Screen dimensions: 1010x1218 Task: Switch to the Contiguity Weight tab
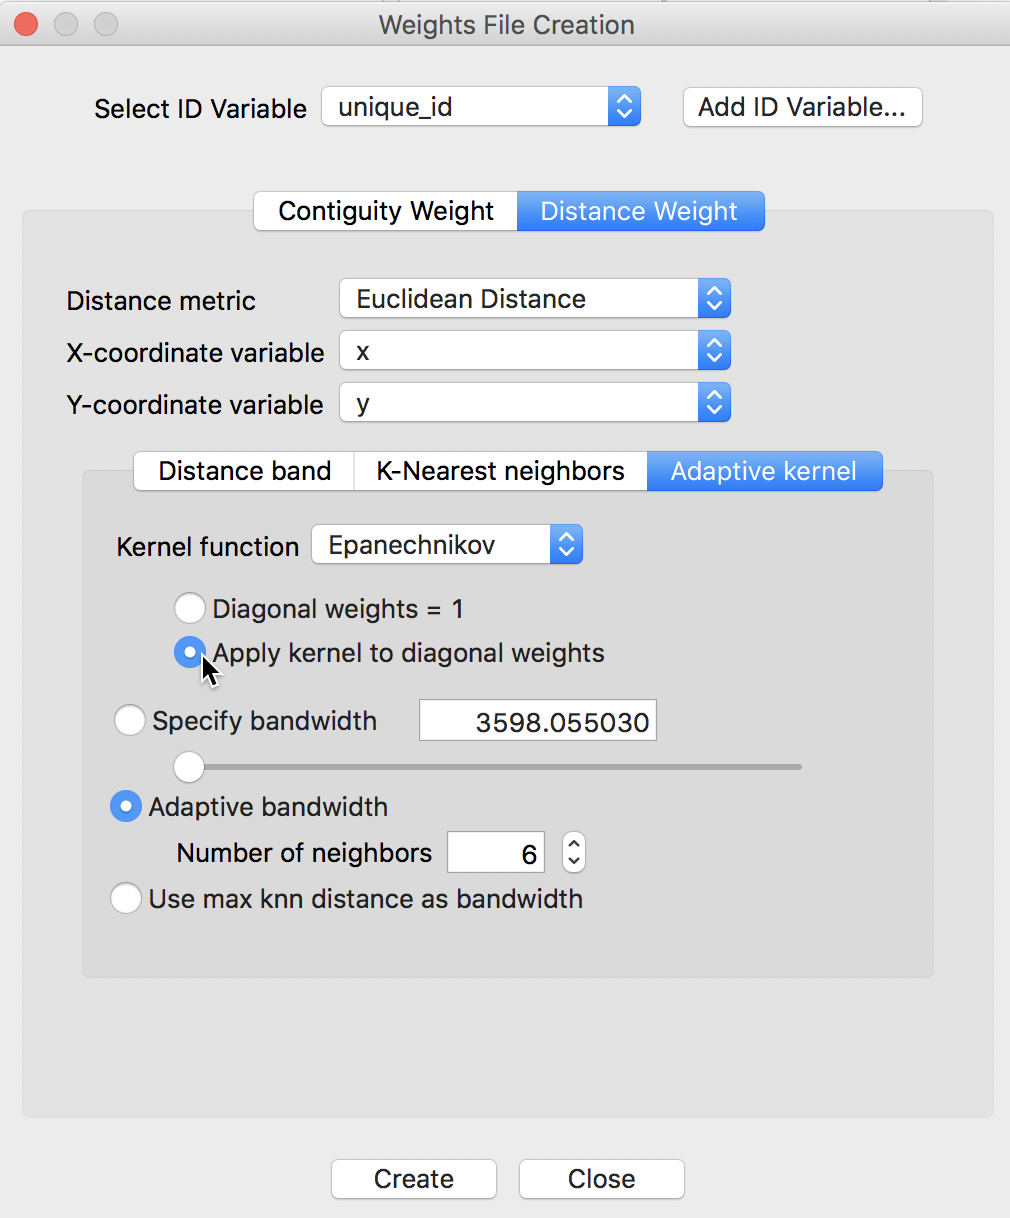(x=385, y=211)
